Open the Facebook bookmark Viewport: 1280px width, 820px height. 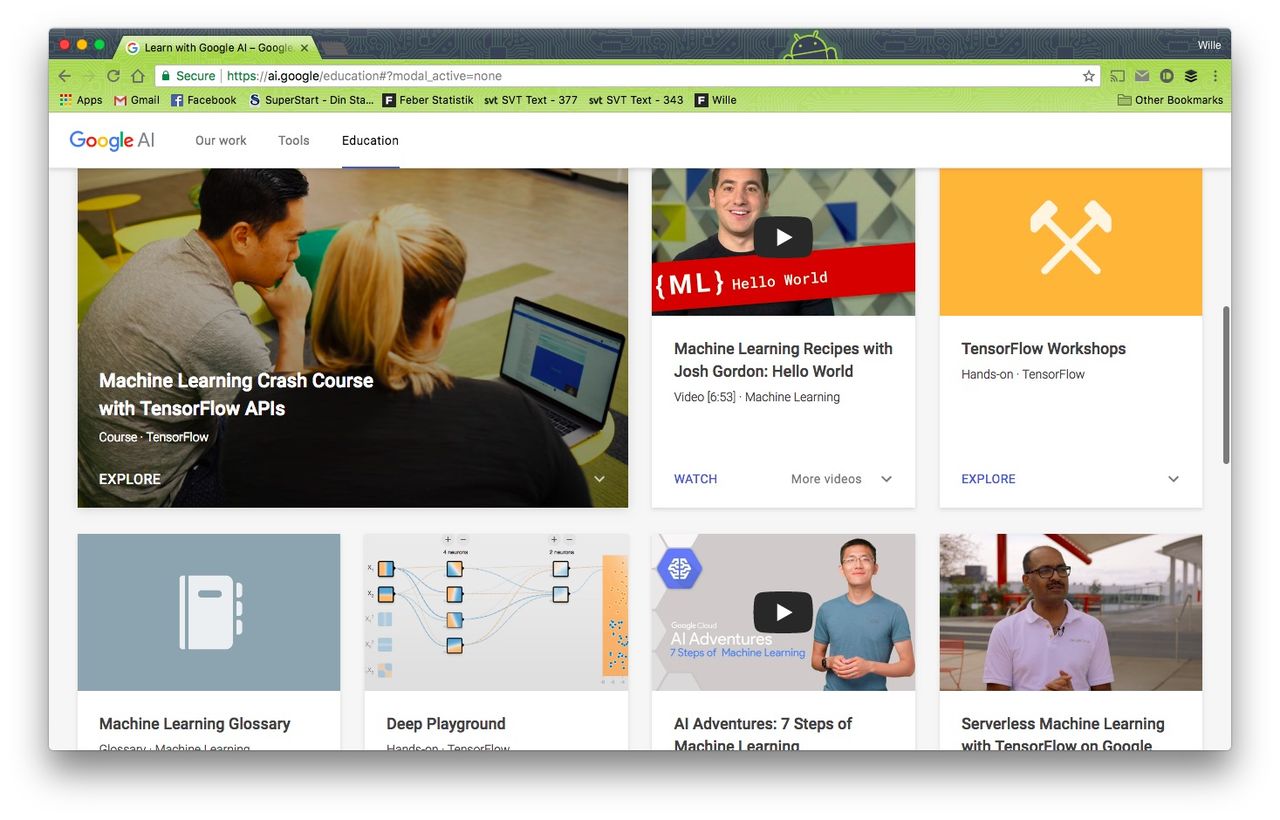[x=204, y=100]
